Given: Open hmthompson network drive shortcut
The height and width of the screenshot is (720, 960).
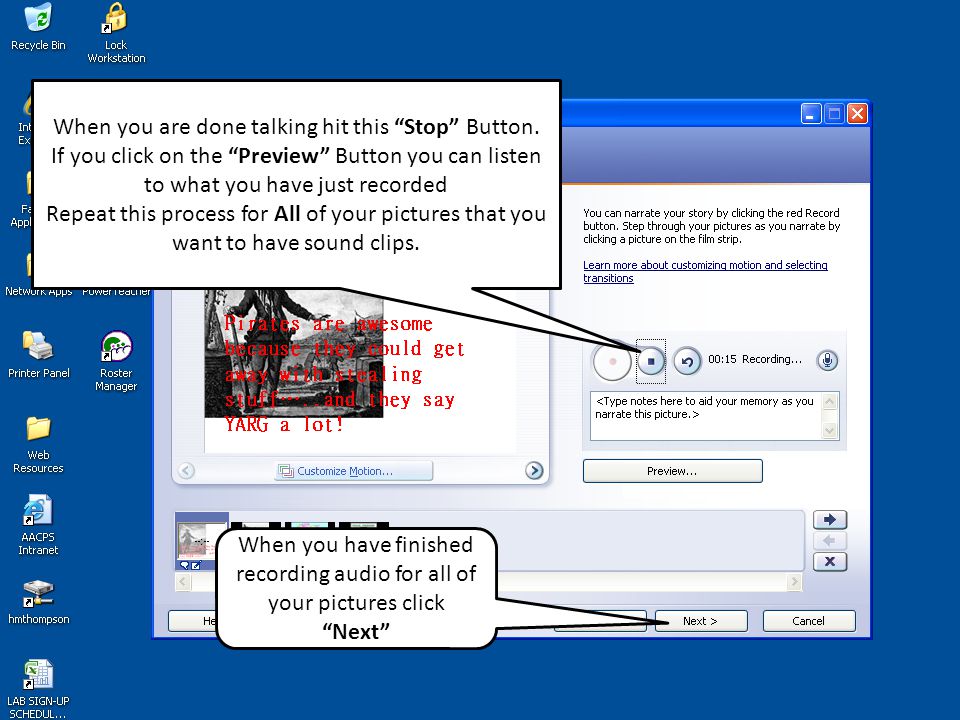Looking at the screenshot, I should click(38, 602).
